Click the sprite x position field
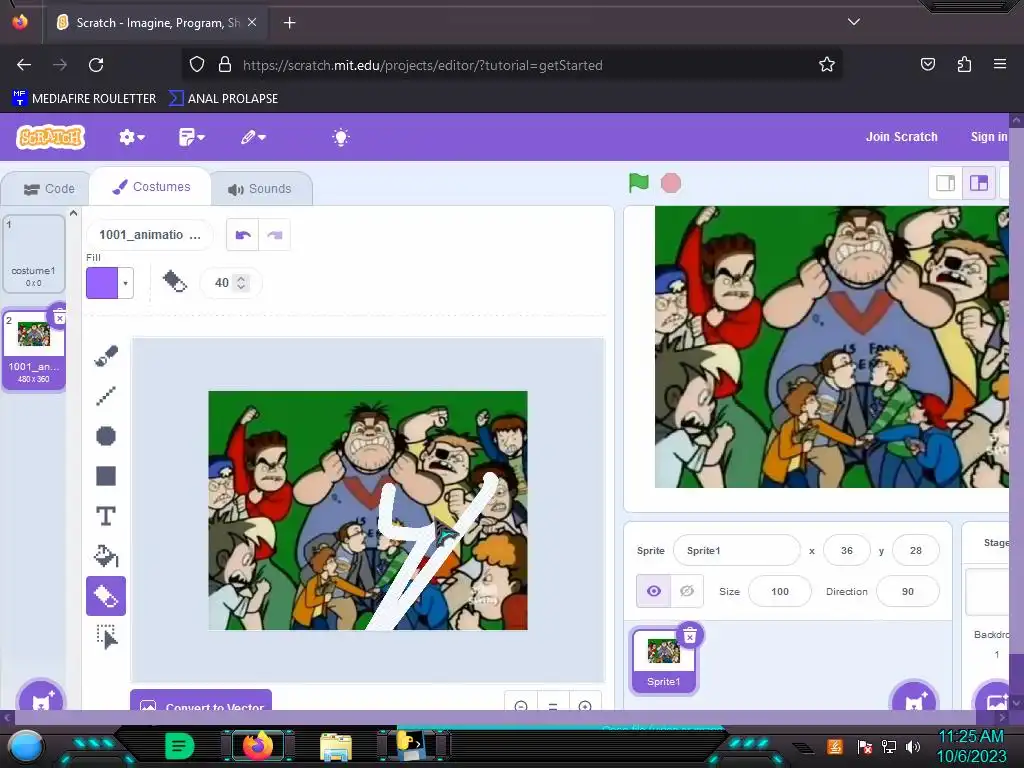Screen dimensions: 1024x768 coord(847,551)
